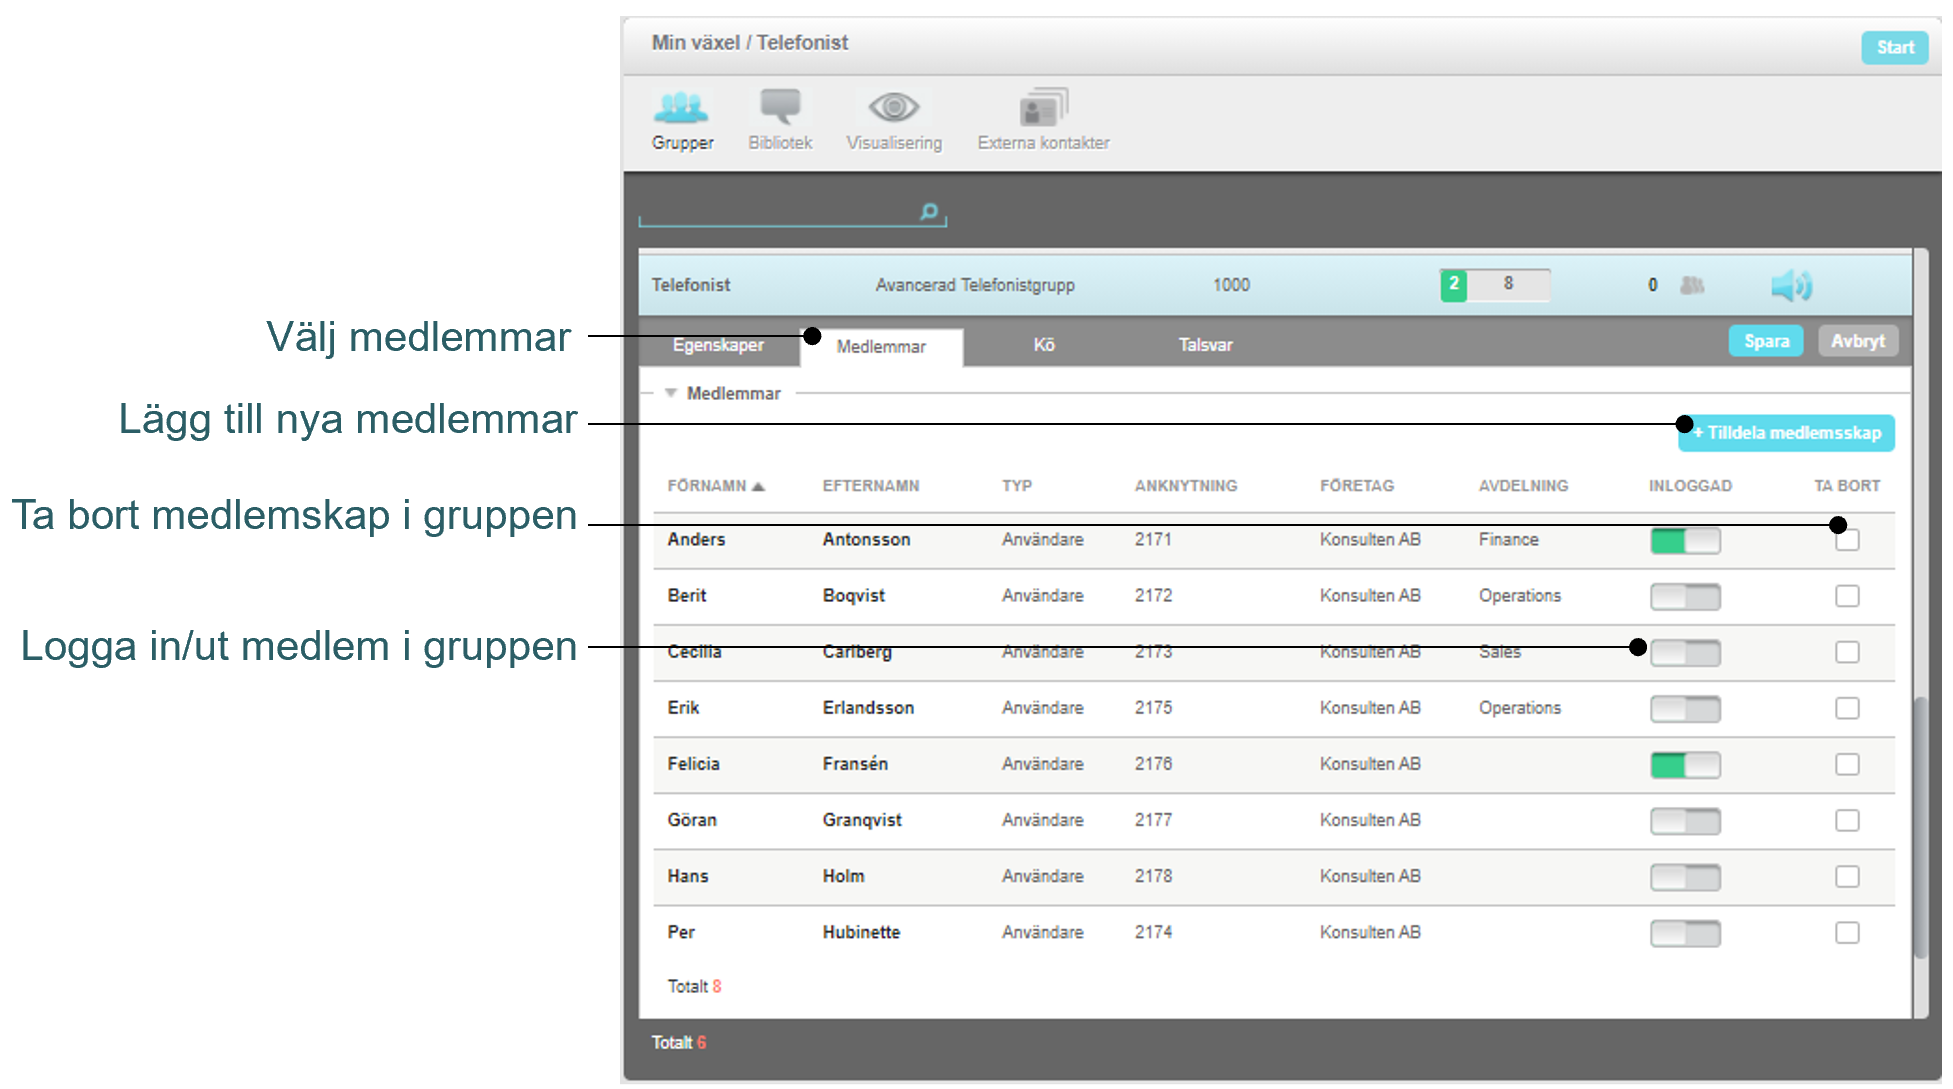The width and height of the screenshot is (1953, 1089).
Task: Switch to the Kö tab
Action: tap(1044, 345)
